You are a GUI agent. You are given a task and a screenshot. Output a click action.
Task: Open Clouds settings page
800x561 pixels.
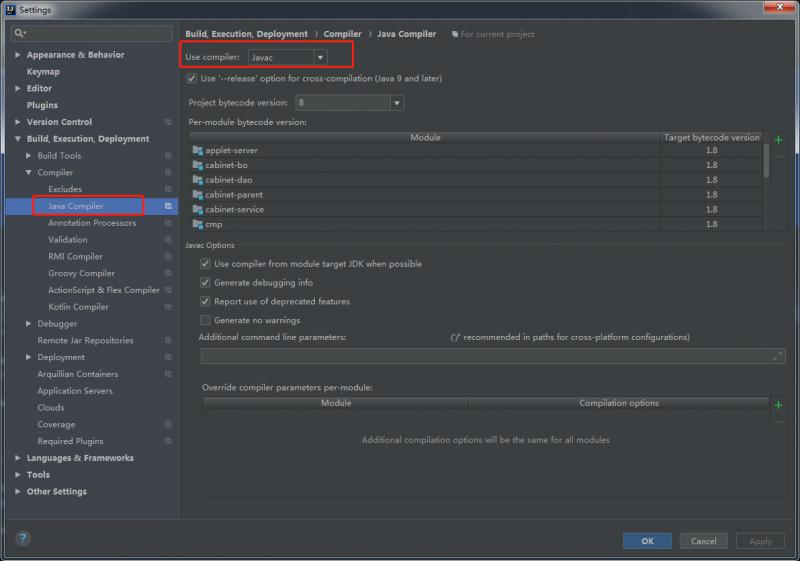[x=51, y=407]
